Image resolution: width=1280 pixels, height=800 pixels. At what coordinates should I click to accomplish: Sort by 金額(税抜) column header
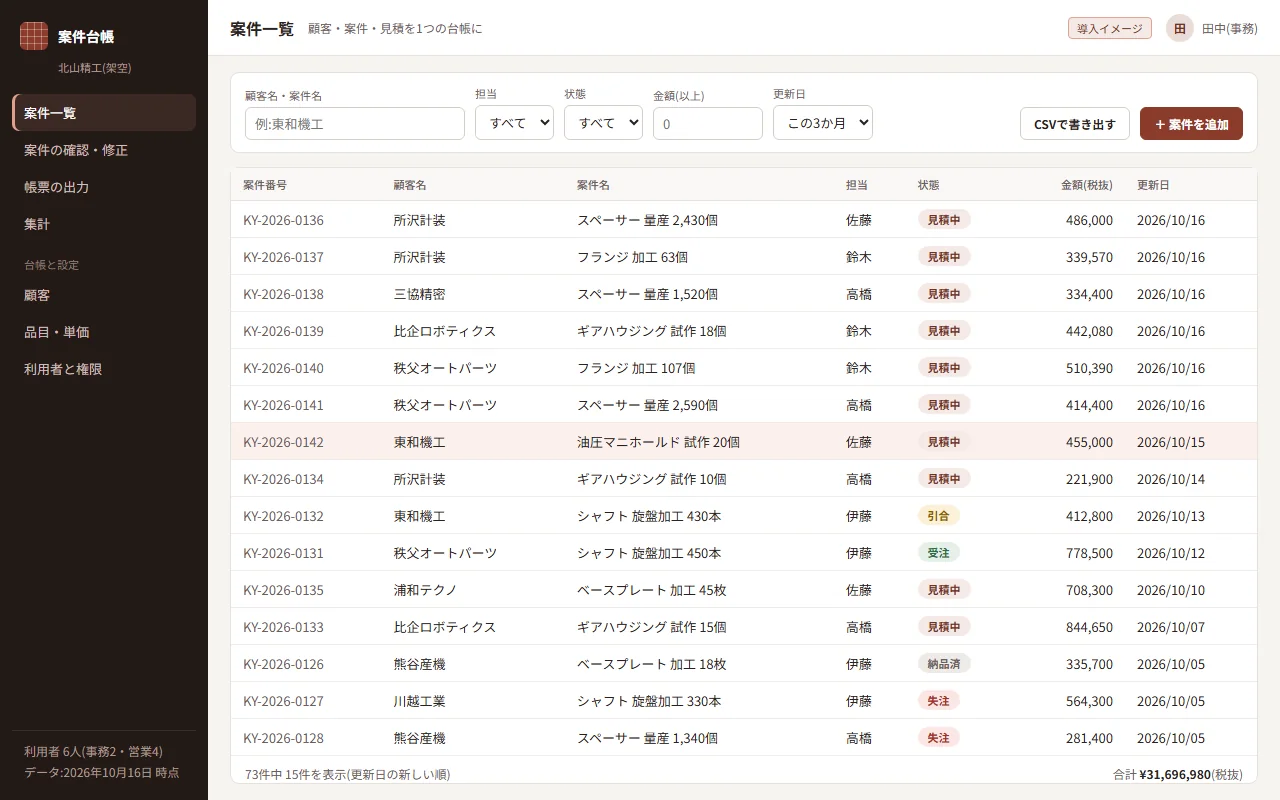pyautogui.click(x=1087, y=185)
